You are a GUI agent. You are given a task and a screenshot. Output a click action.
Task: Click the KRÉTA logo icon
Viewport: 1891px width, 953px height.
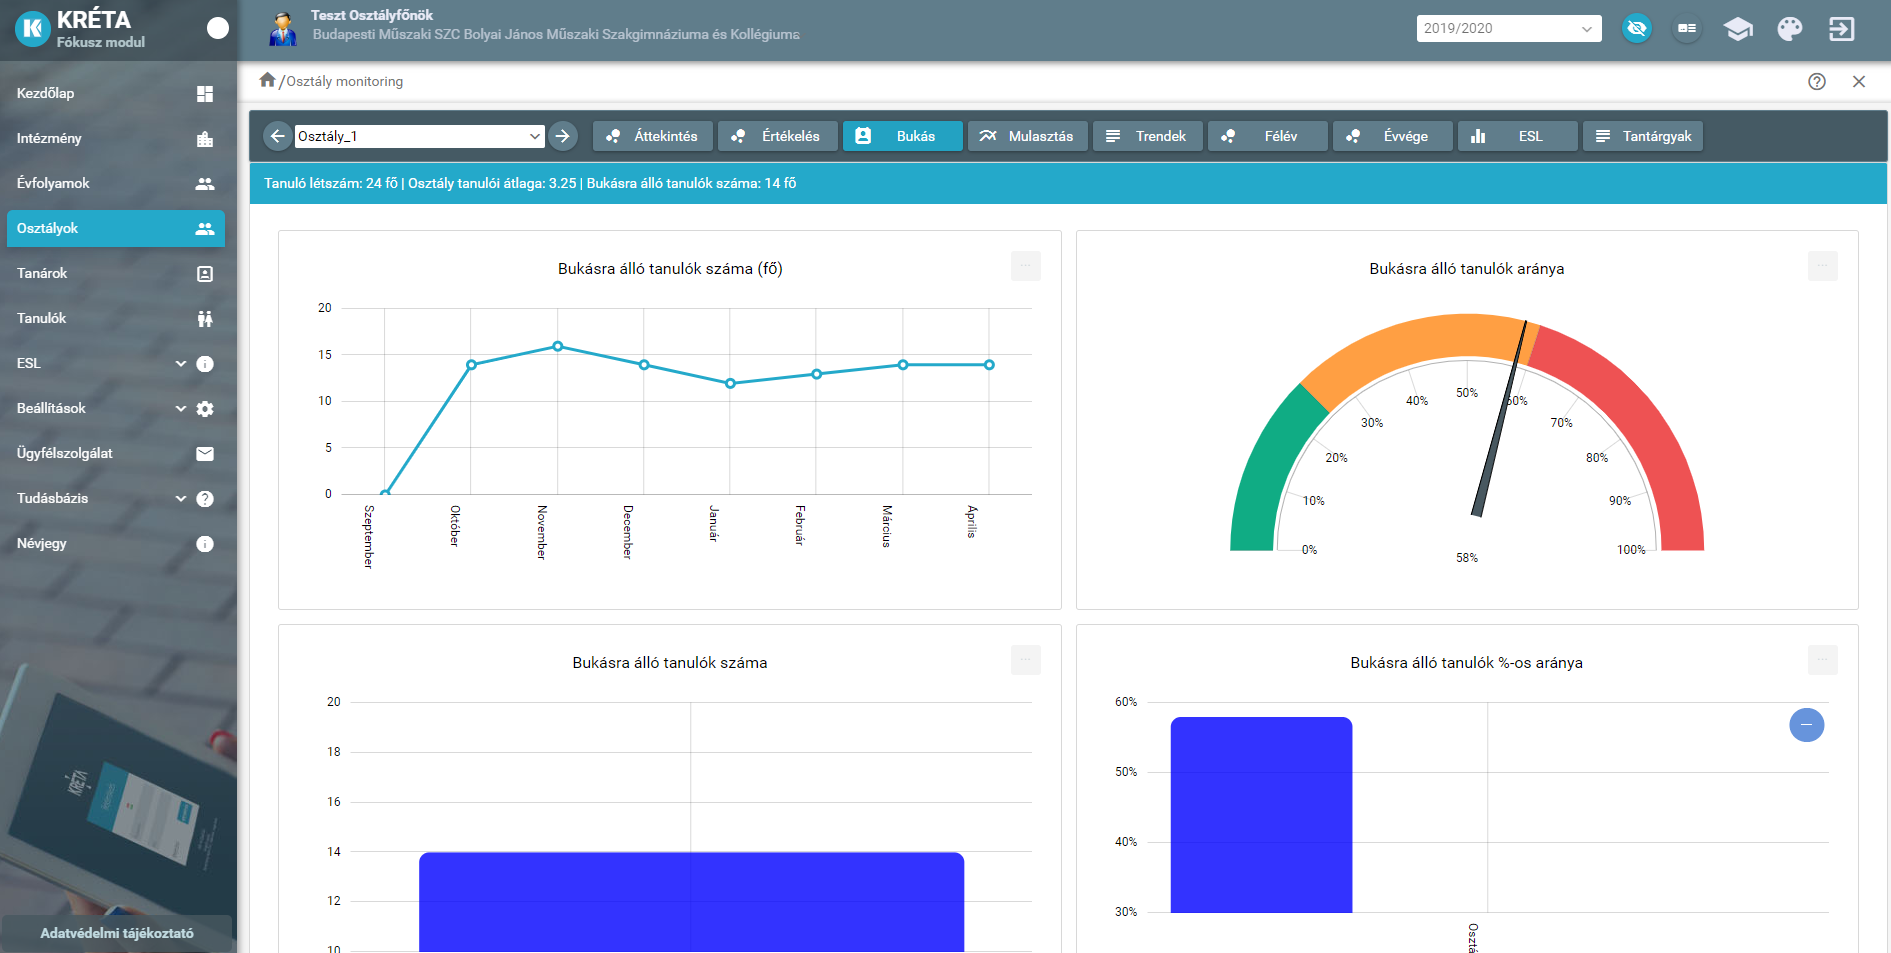[33, 29]
